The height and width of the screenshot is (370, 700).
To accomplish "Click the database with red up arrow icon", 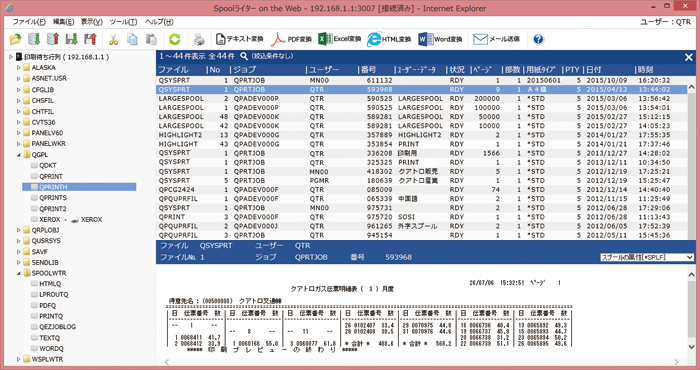I will click(53, 39).
